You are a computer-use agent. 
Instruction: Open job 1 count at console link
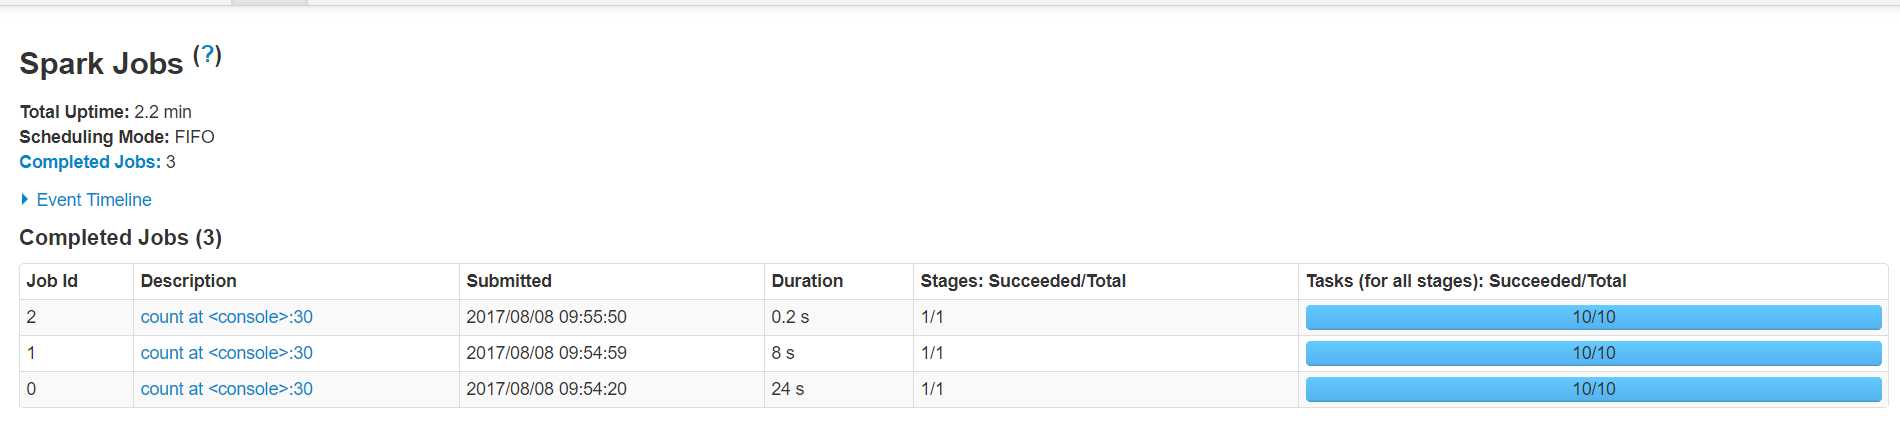[x=226, y=353]
